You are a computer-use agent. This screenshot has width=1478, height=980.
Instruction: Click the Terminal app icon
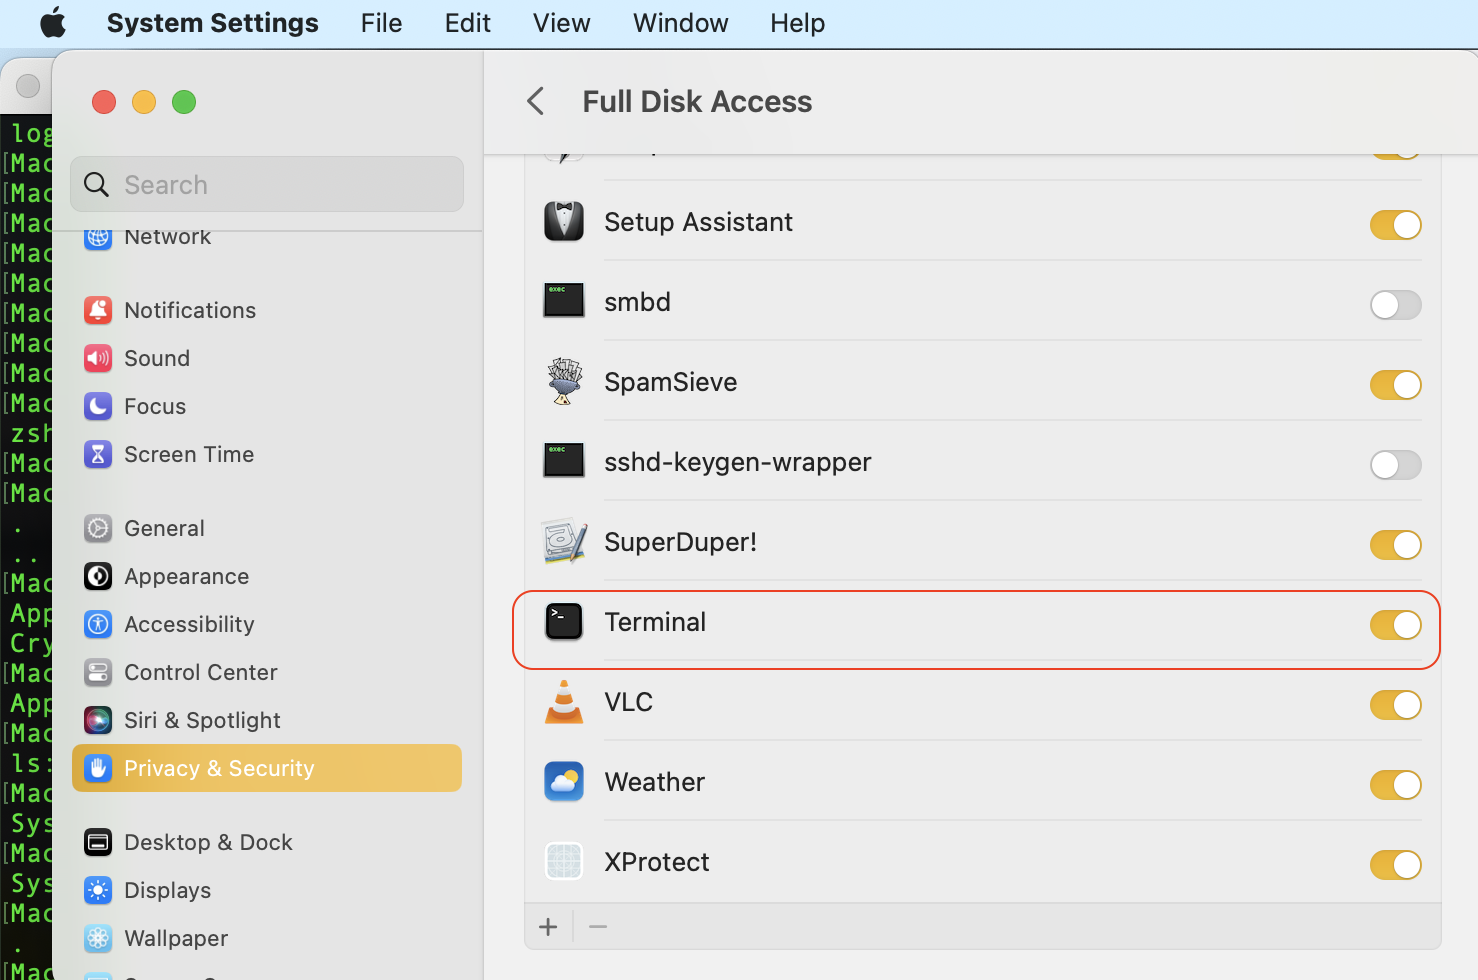coord(563,621)
